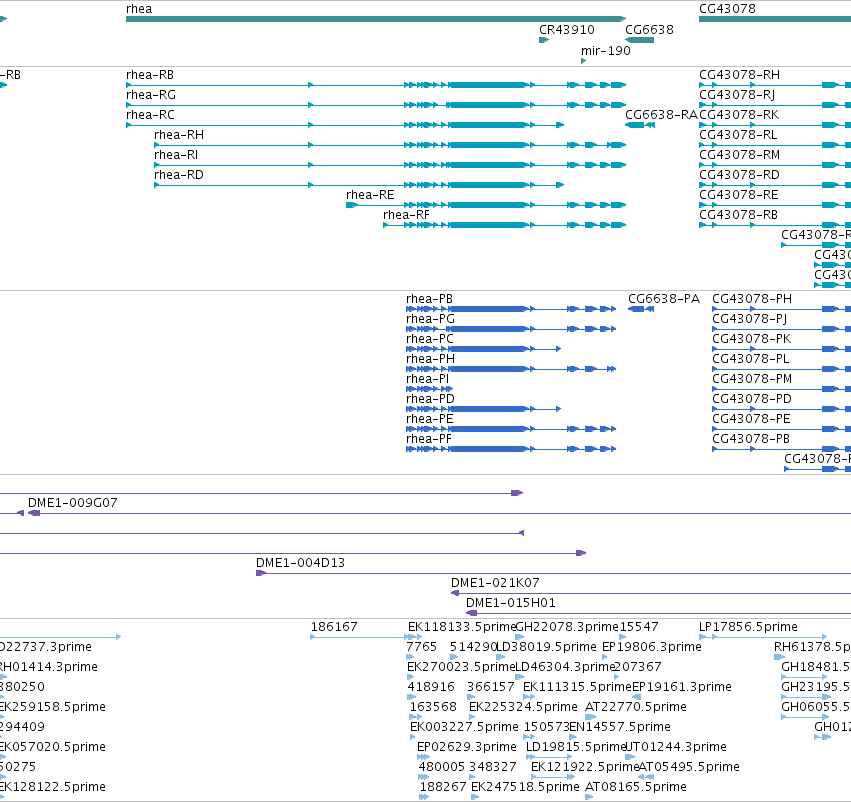Click the CG6638-RA transcript label

[x=661, y=115]
